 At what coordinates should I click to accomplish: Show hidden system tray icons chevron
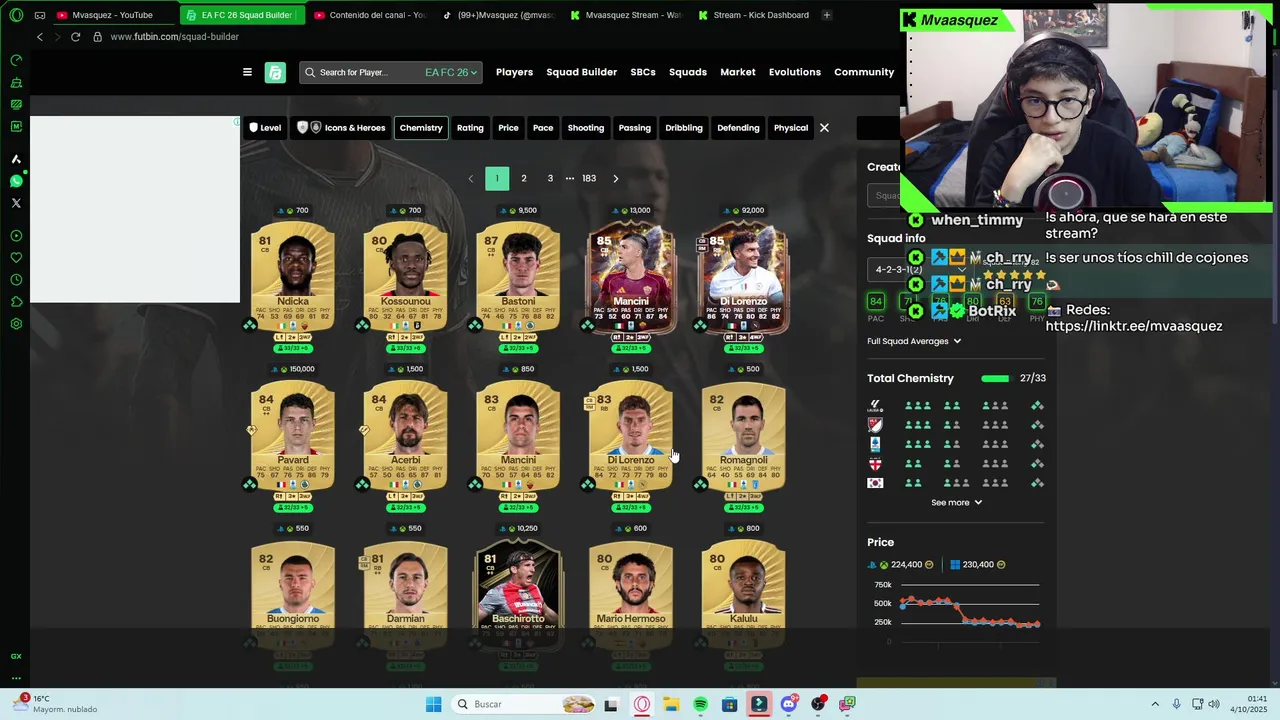pyautogui.click(x=1155, y=704)
